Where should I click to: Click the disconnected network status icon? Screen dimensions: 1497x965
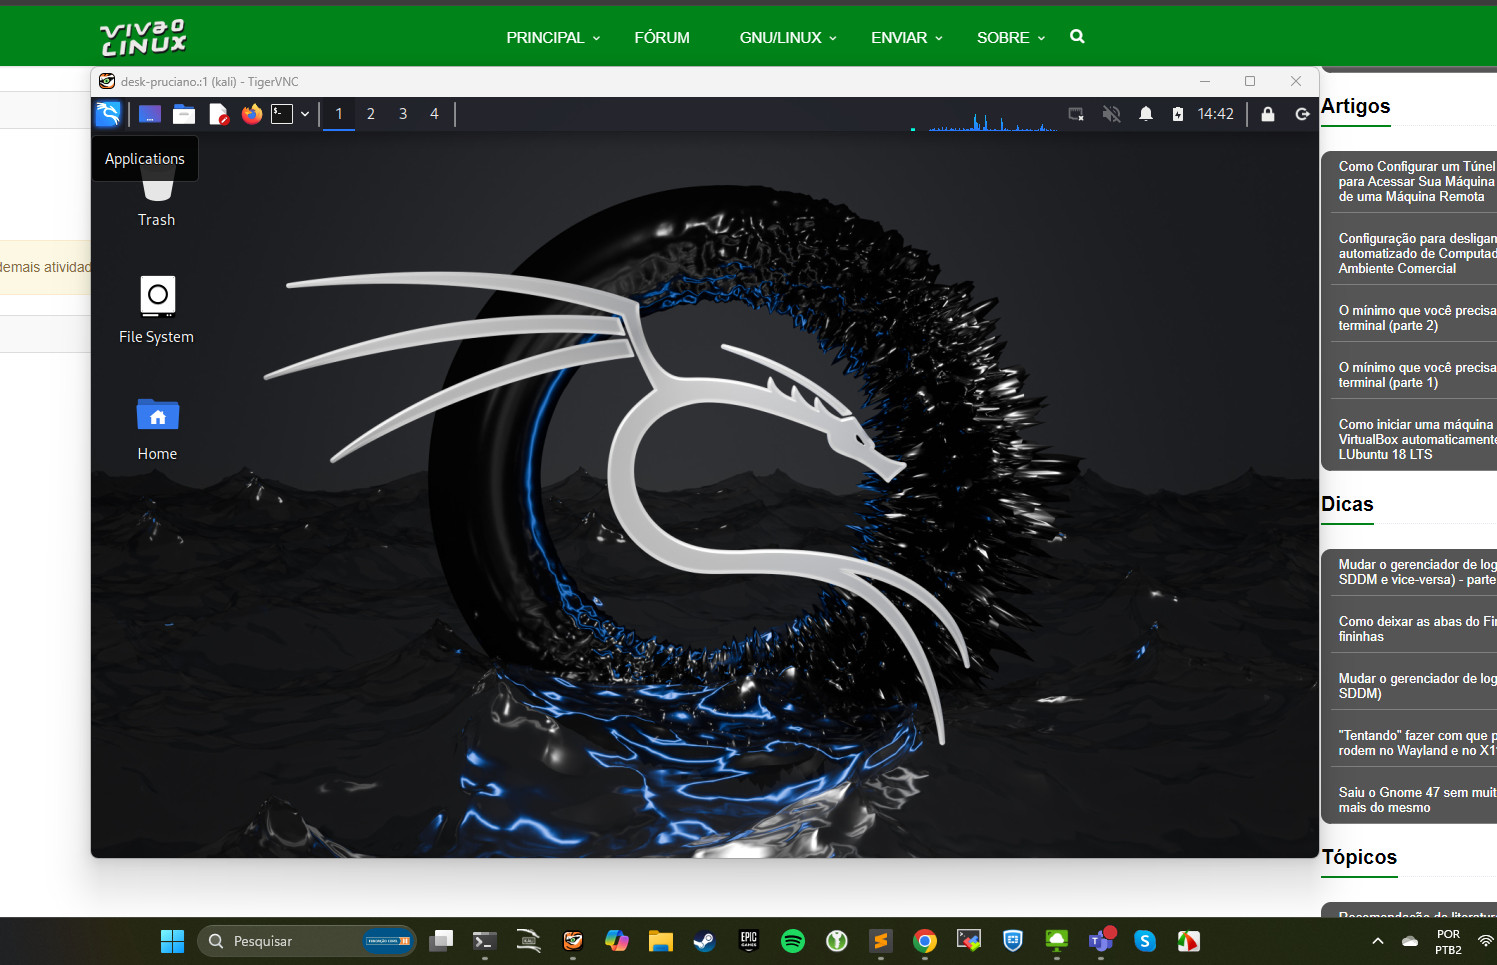pos(1076,114)
